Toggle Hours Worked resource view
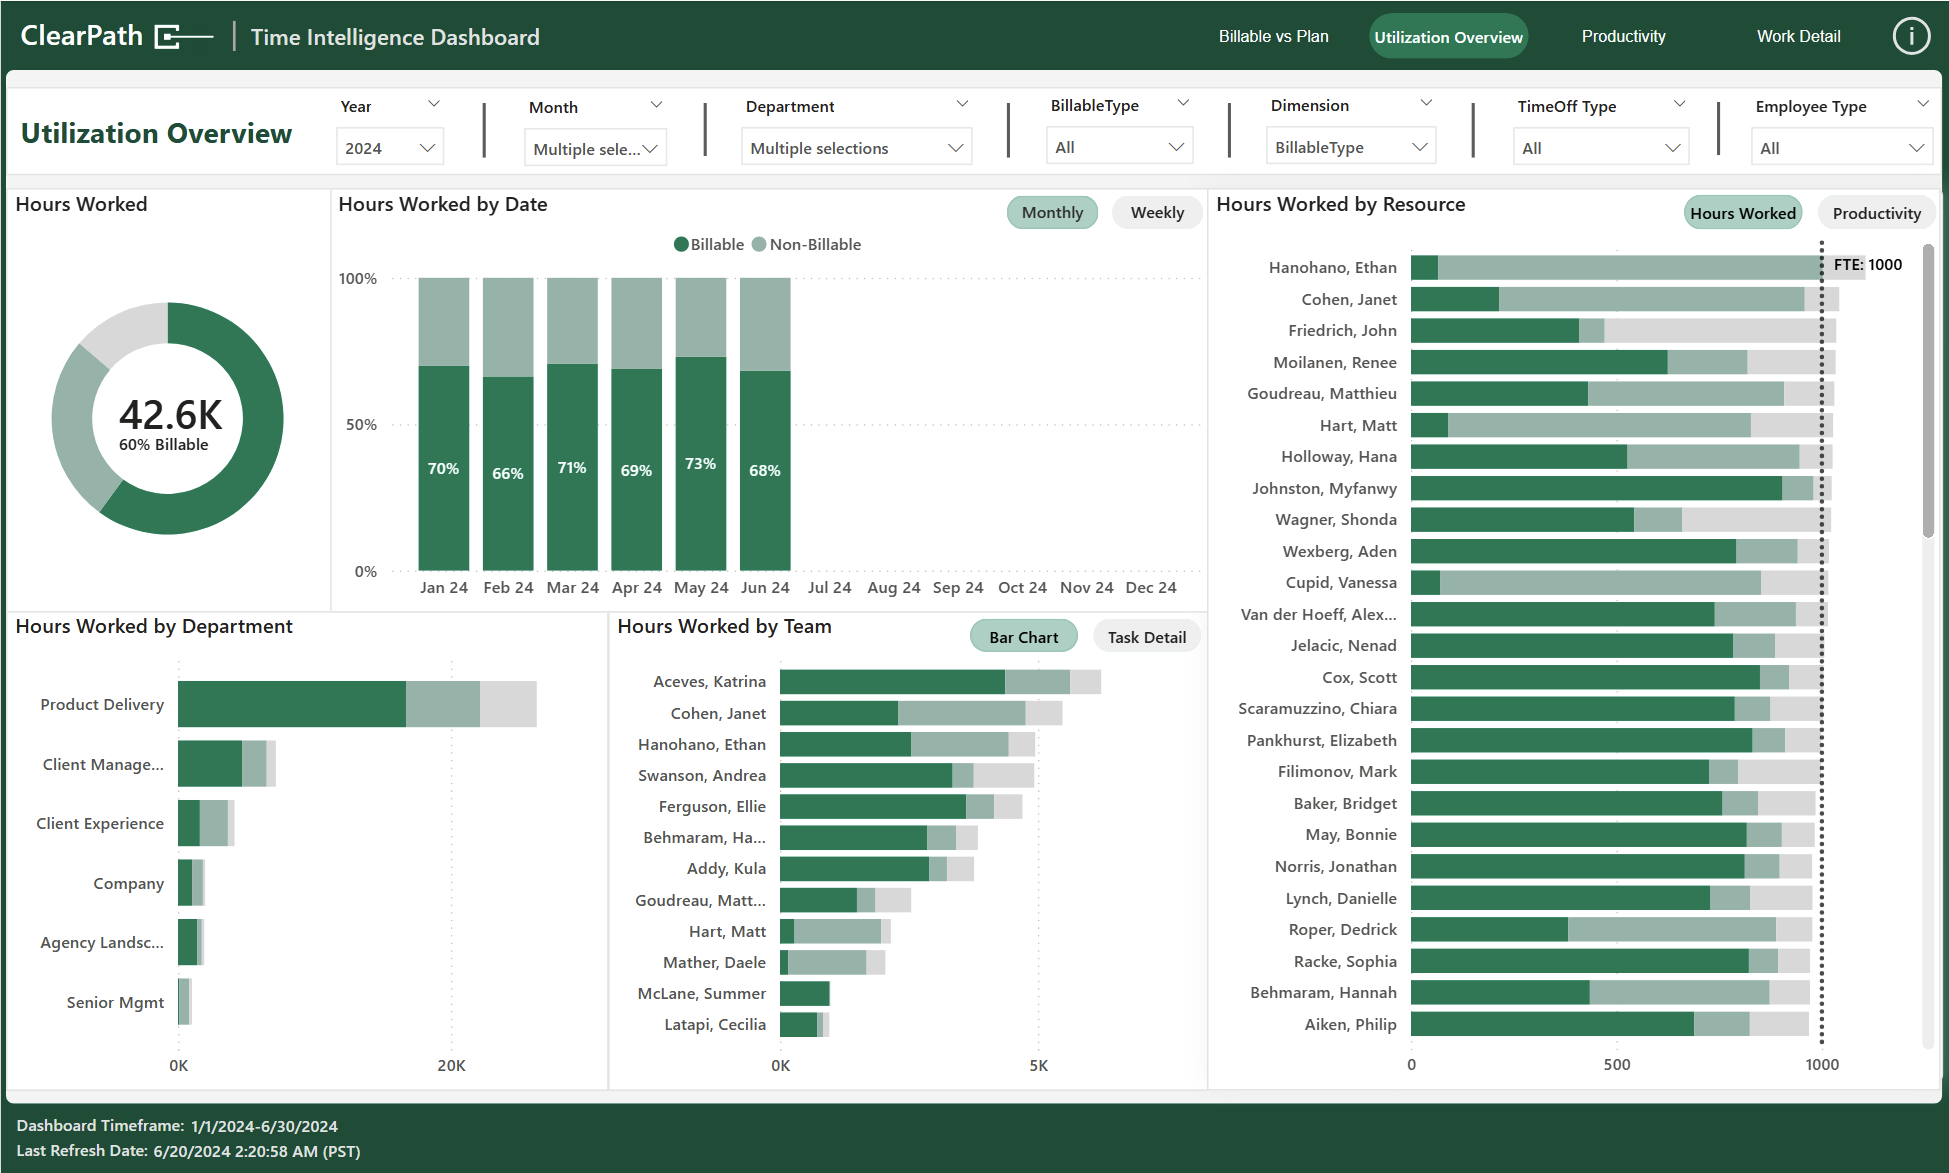Image resolution: width=1949 pixels, height=1173 pixels. [x=1743, y=213]
